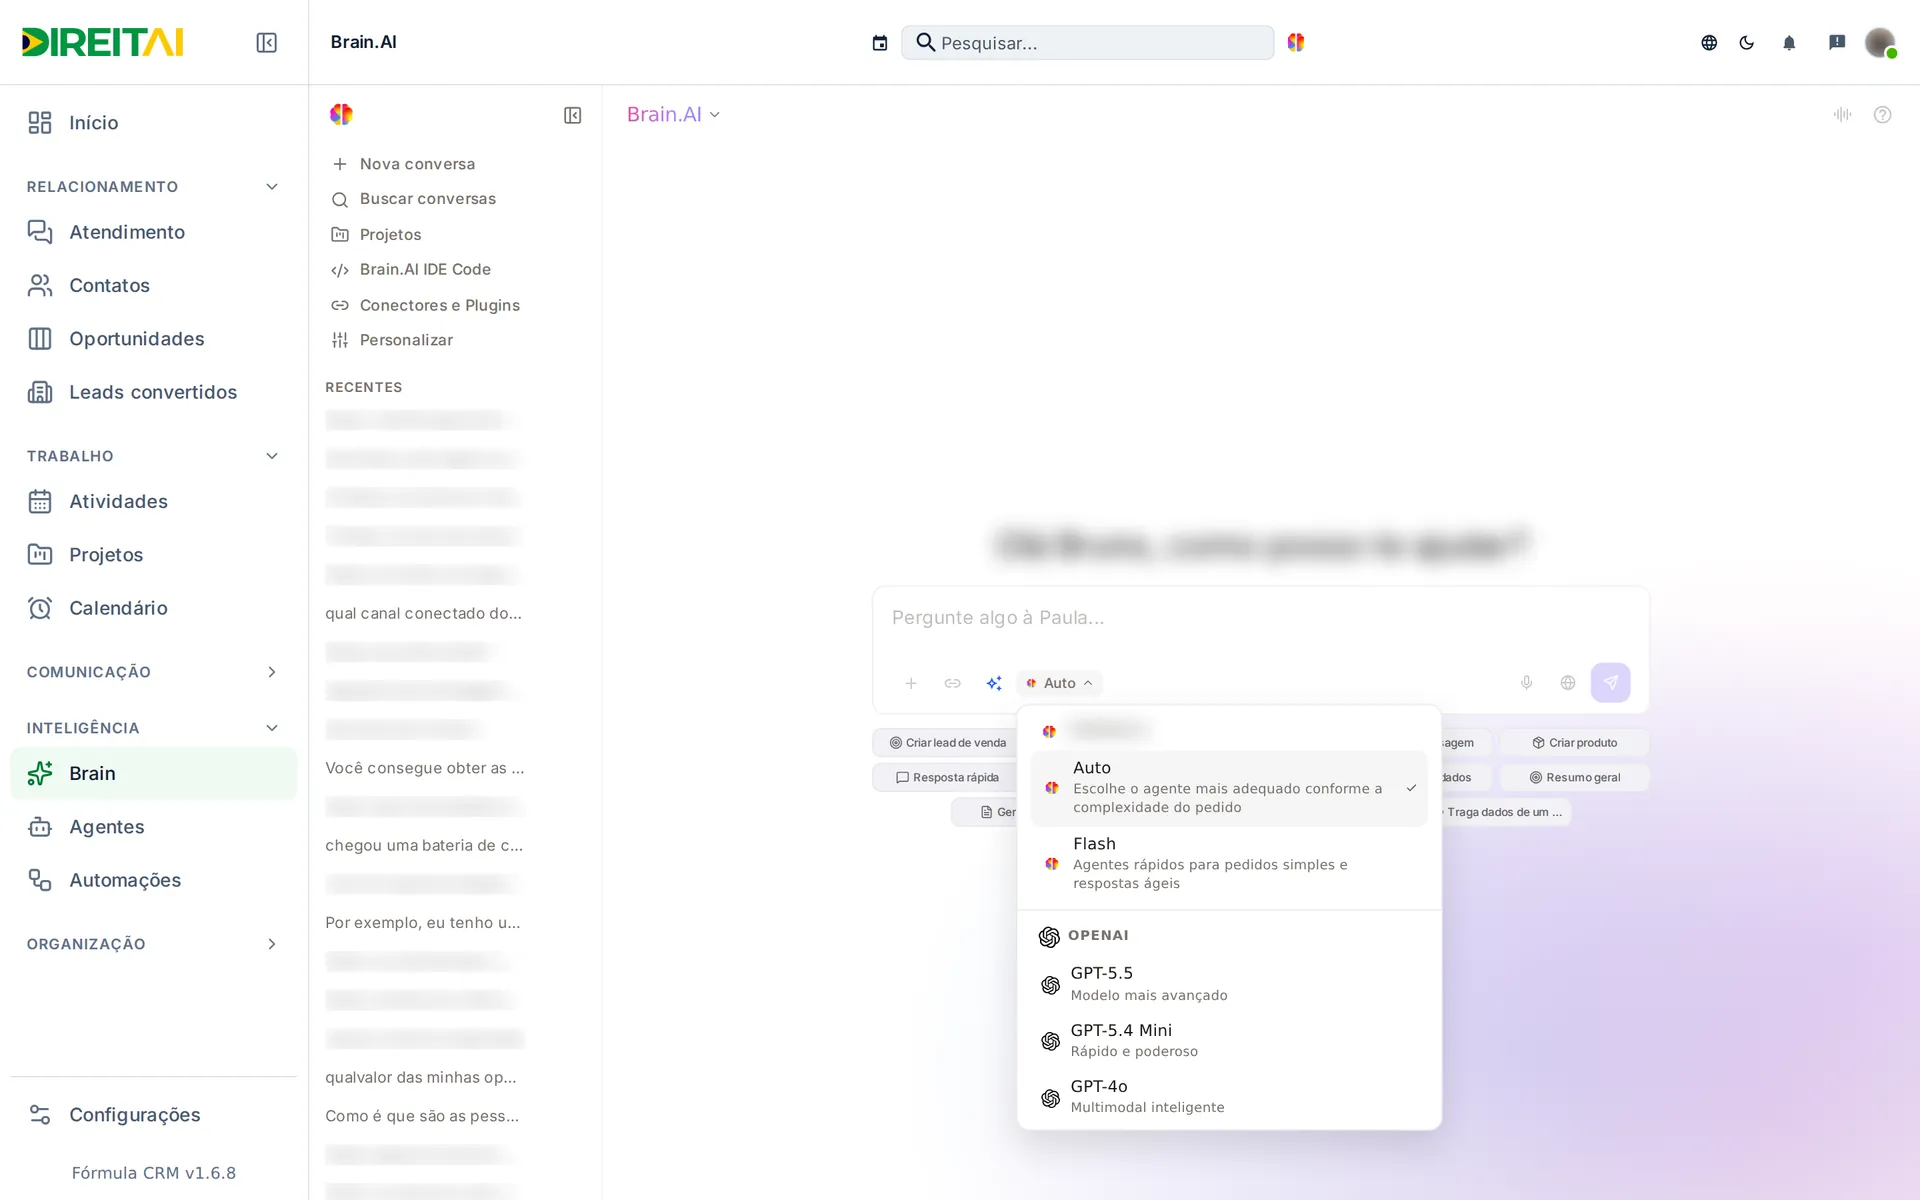This screenshot has height=1200, width=1920.
Task: Send the message with purple arrow button
Action: [x=1611, y=683]
